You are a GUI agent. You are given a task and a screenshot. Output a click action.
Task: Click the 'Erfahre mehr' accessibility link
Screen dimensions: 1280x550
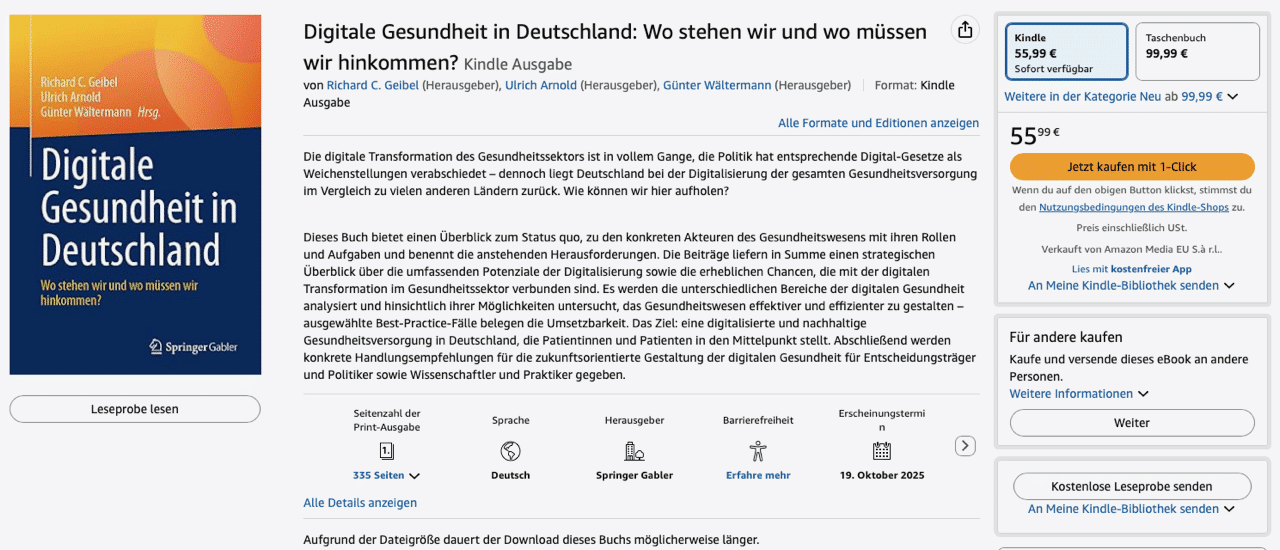758,476
